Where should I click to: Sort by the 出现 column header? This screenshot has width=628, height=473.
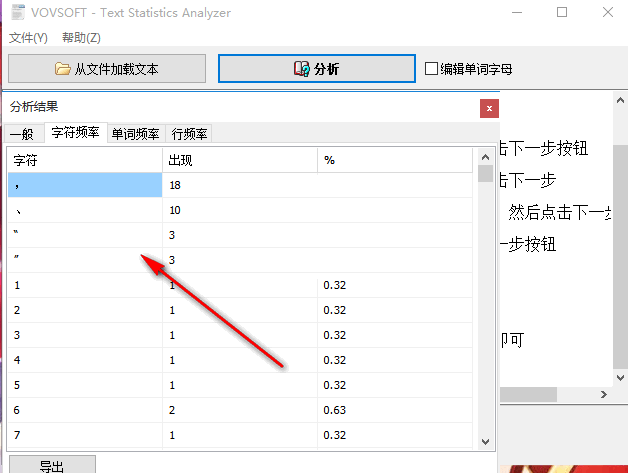(240, 160)
